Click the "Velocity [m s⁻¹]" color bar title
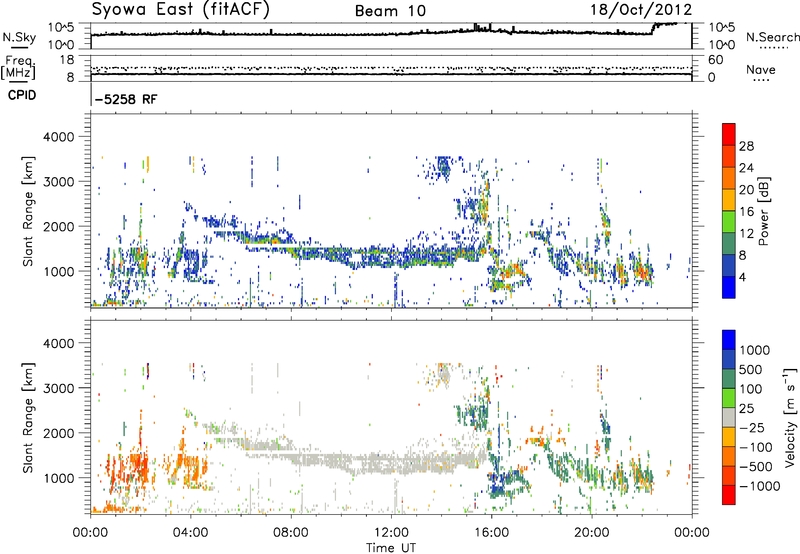The image size is (800, 554). [790, 417]
